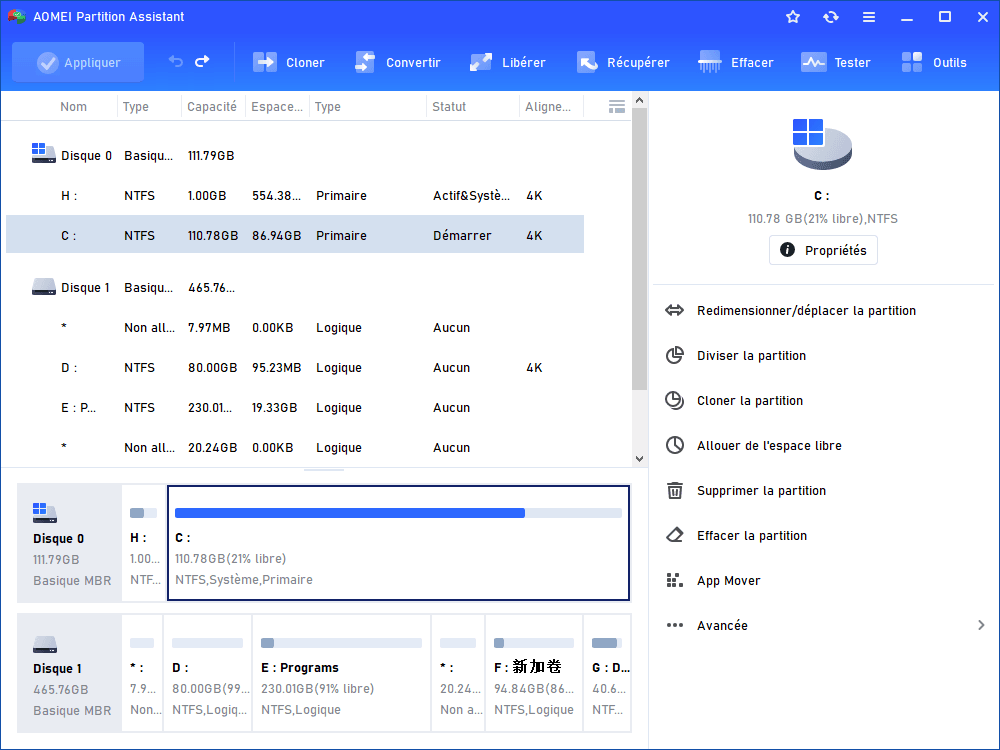Select the H: partition row
Screen dimensions: 1000x750
coord(295,196)
